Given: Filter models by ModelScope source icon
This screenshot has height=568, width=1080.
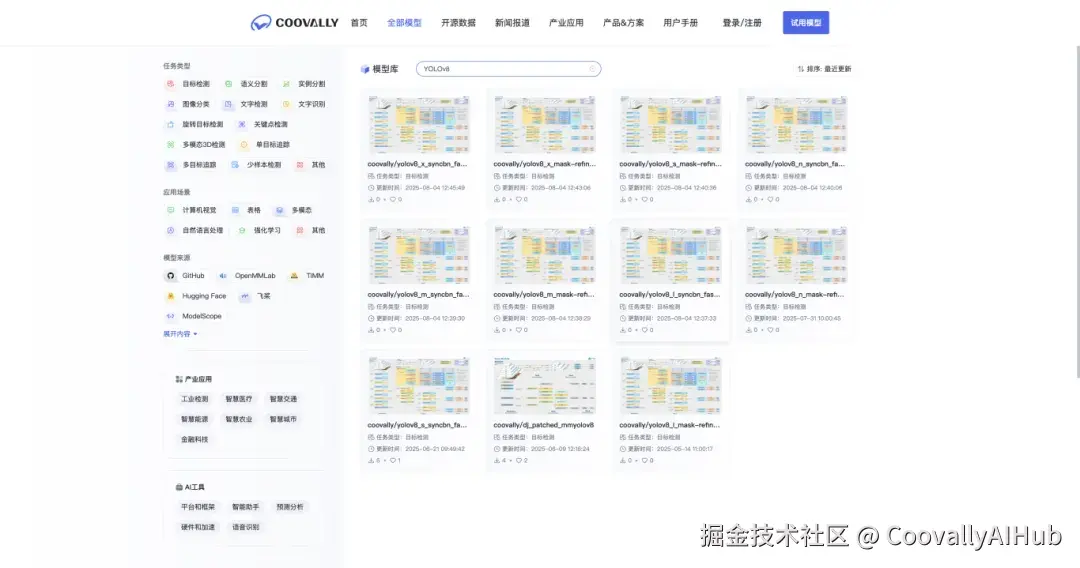Looking at the screenshot, I should click(170, 316).
